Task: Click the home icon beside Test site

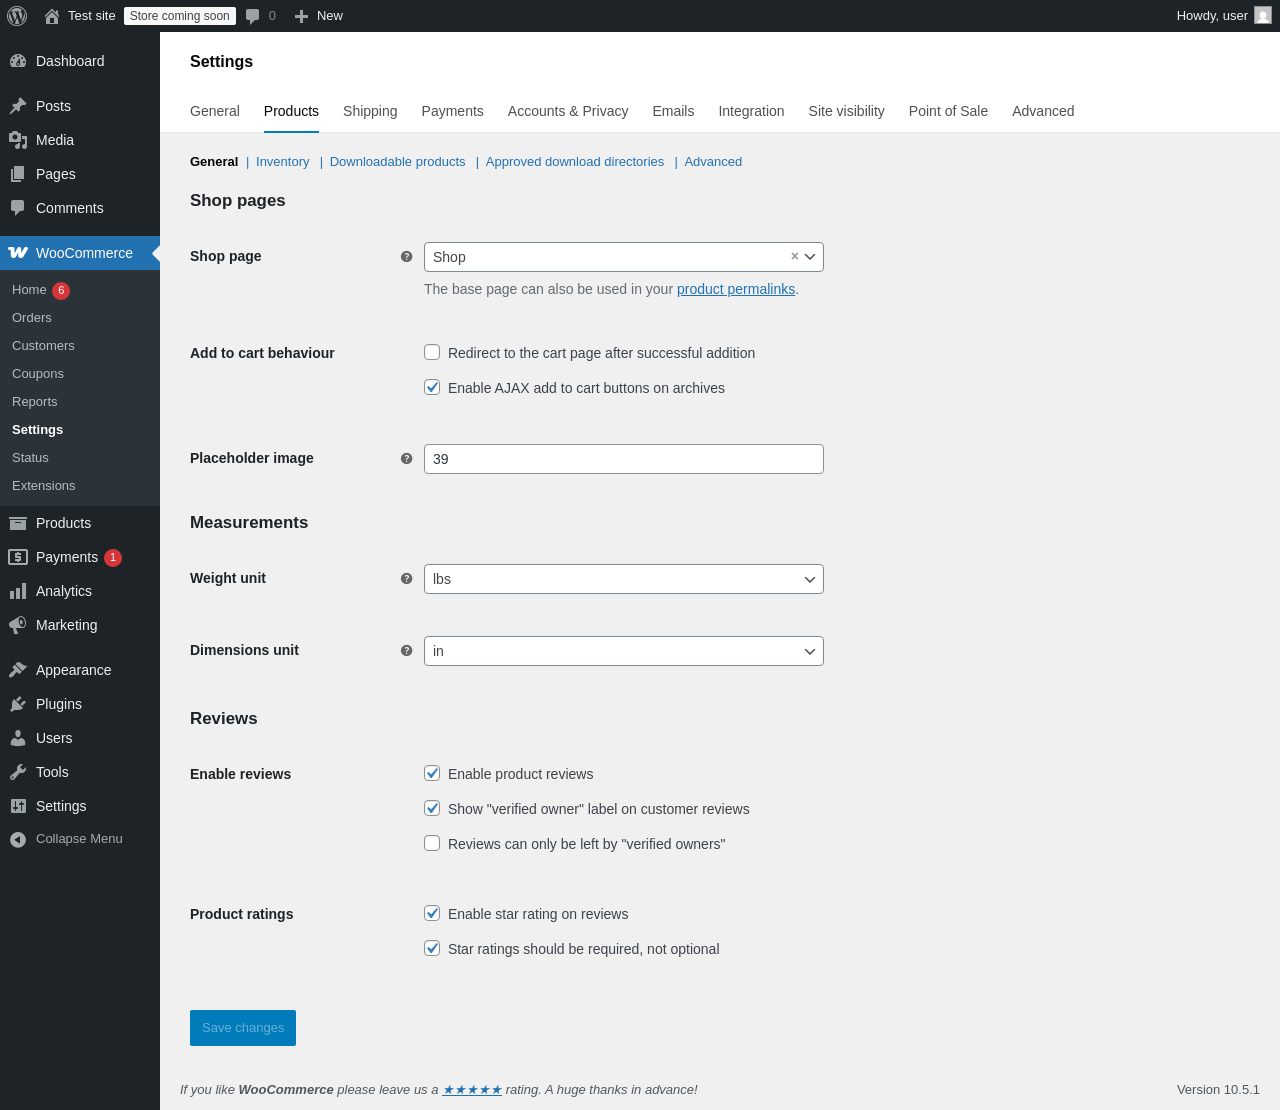Action: coord(52,16)
